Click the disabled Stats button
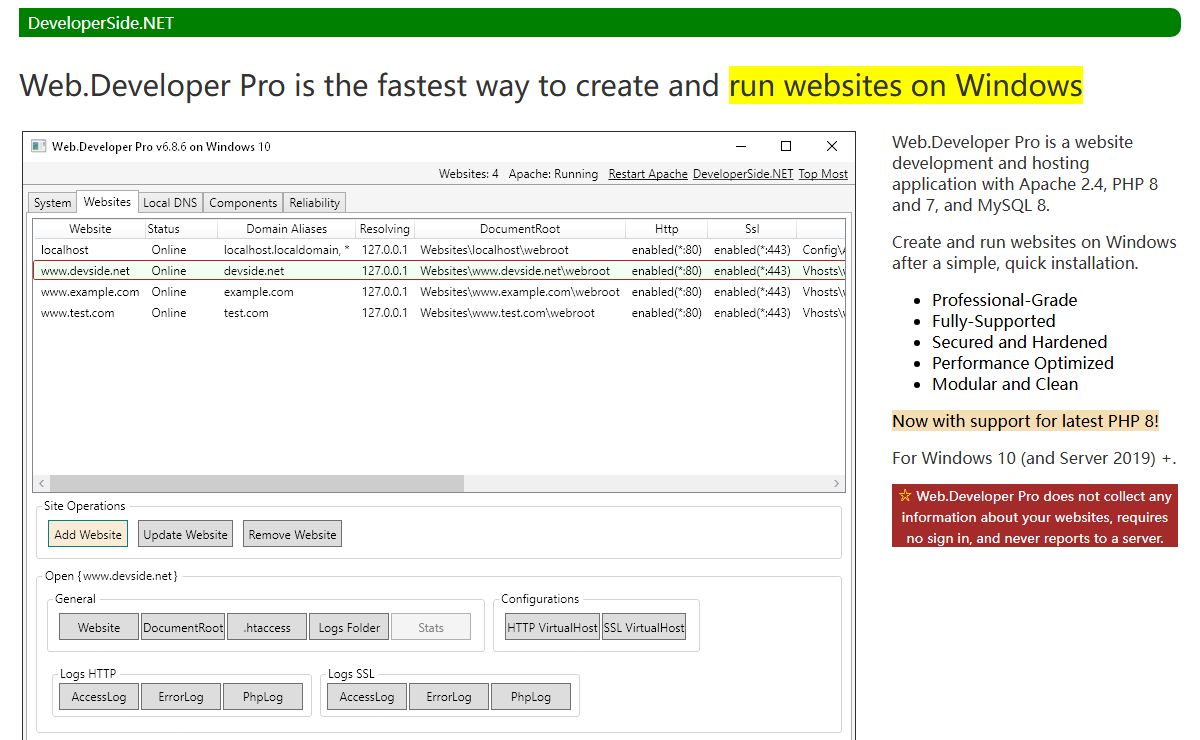This screenshot has width=1200, height=740. (x=431, y=627)
